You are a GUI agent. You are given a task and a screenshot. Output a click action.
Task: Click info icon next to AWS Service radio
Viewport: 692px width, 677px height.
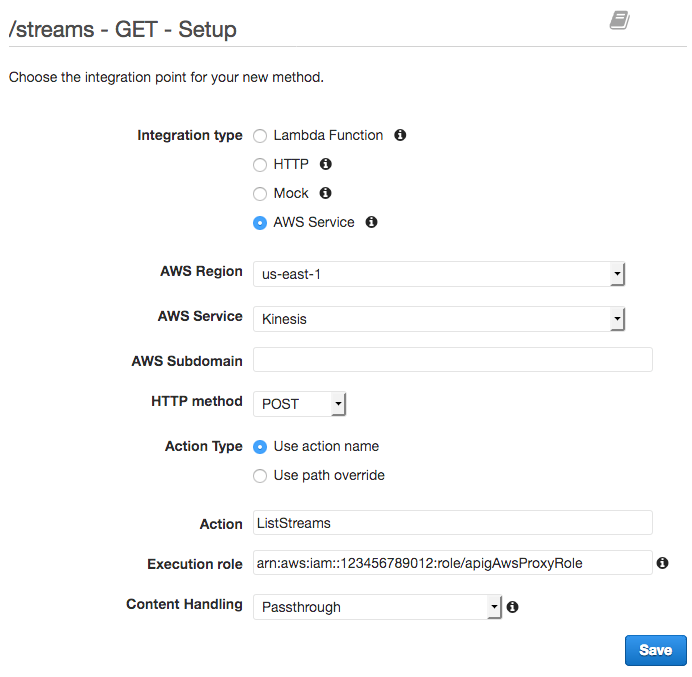point(372,222)
